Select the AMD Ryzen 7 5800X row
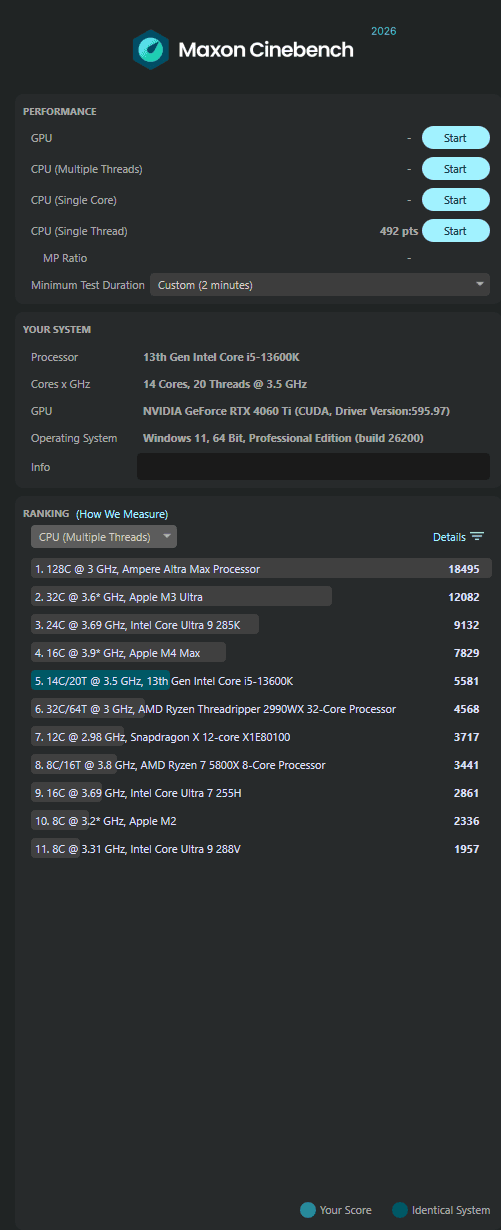 click(x=260, y=765)
